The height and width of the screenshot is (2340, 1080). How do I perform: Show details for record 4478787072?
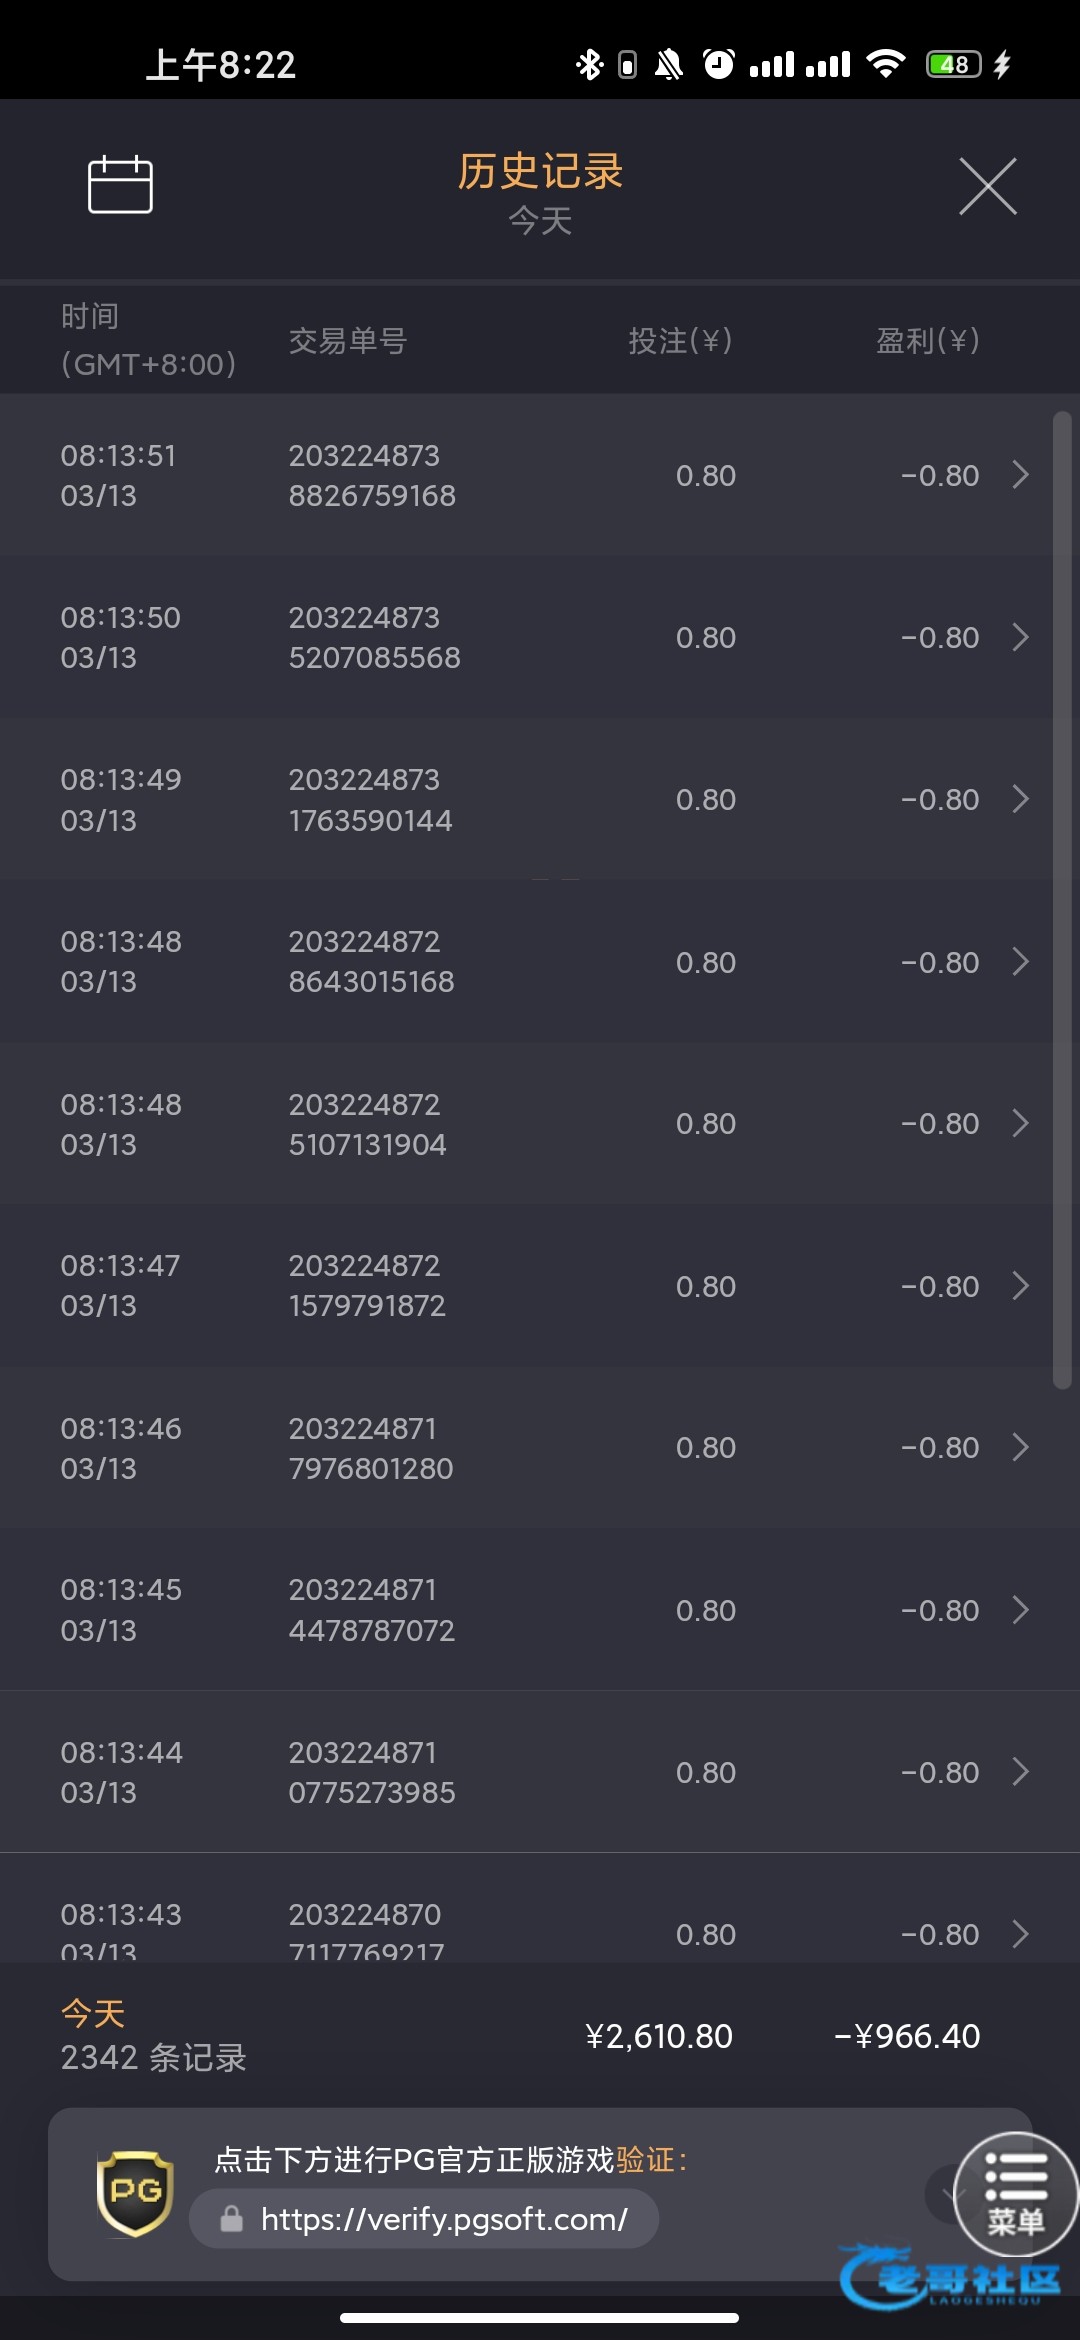1020,1610
